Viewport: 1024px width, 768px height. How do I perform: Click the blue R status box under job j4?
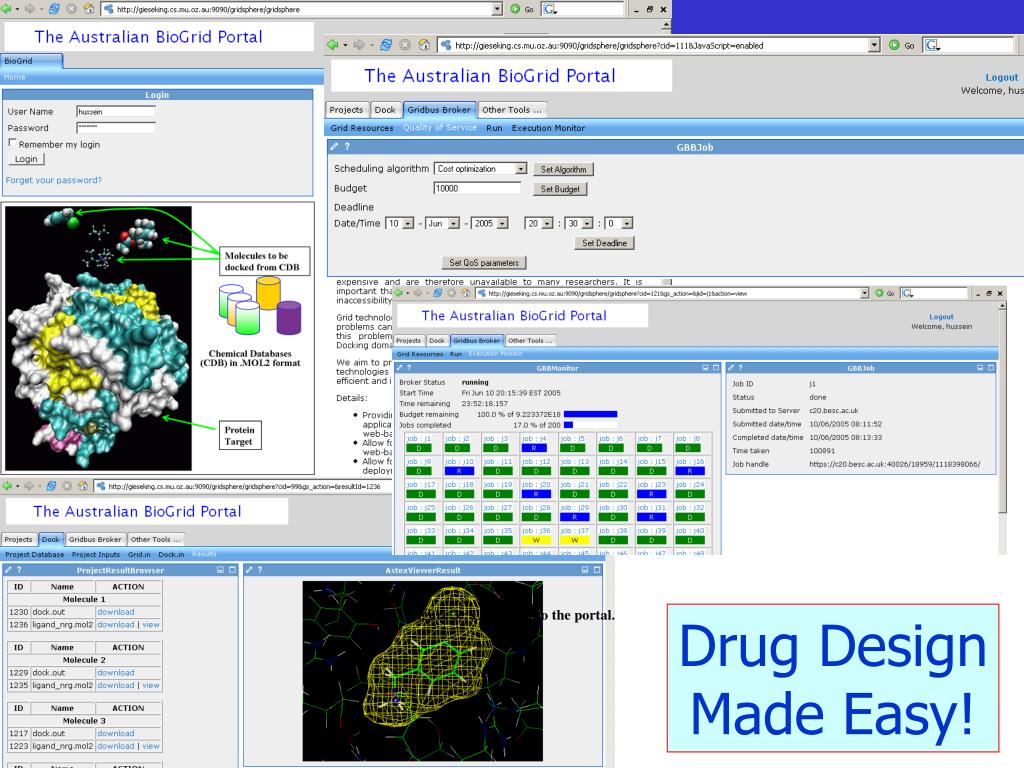click(534, 448)
